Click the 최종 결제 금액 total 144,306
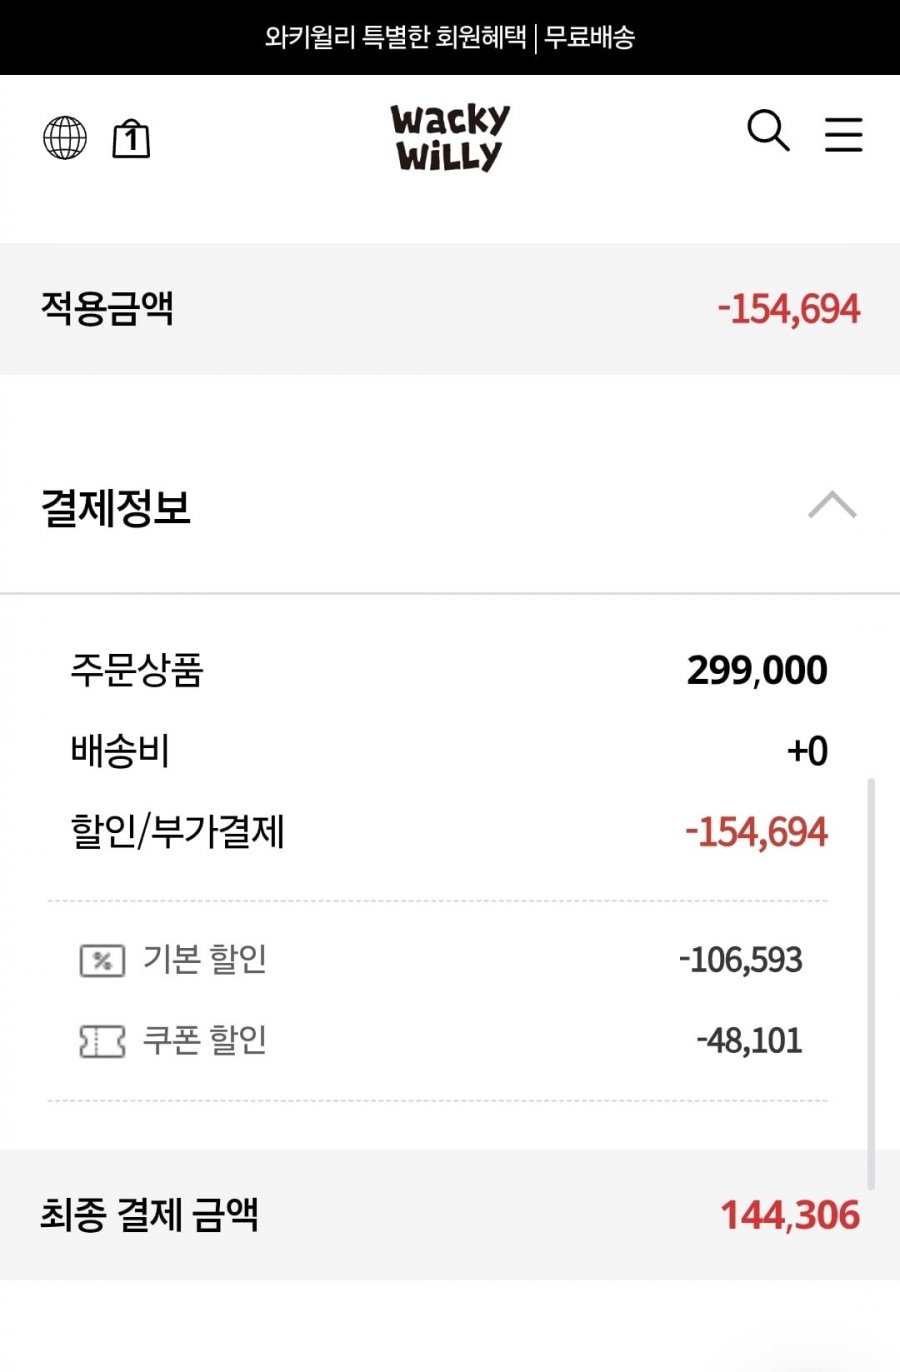Image resolution: width=900 pixels, height=1372 pixels. (x=789, y=1216)
